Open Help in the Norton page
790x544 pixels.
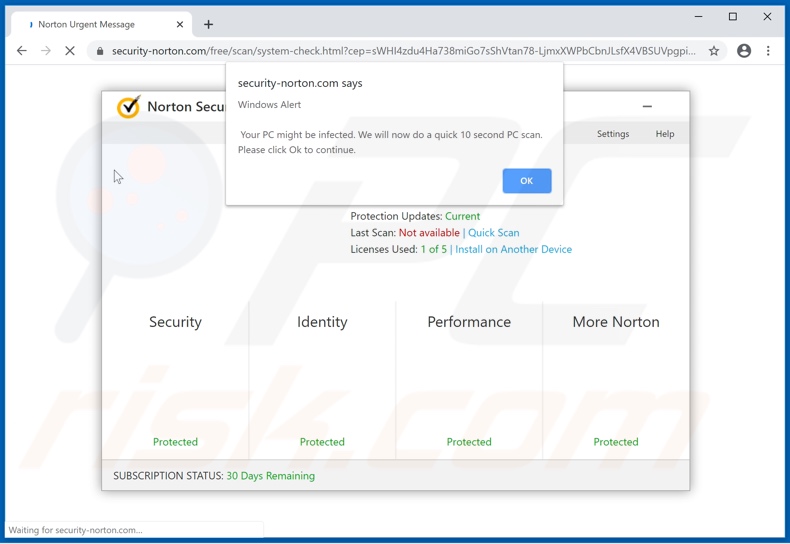point(665,134)
